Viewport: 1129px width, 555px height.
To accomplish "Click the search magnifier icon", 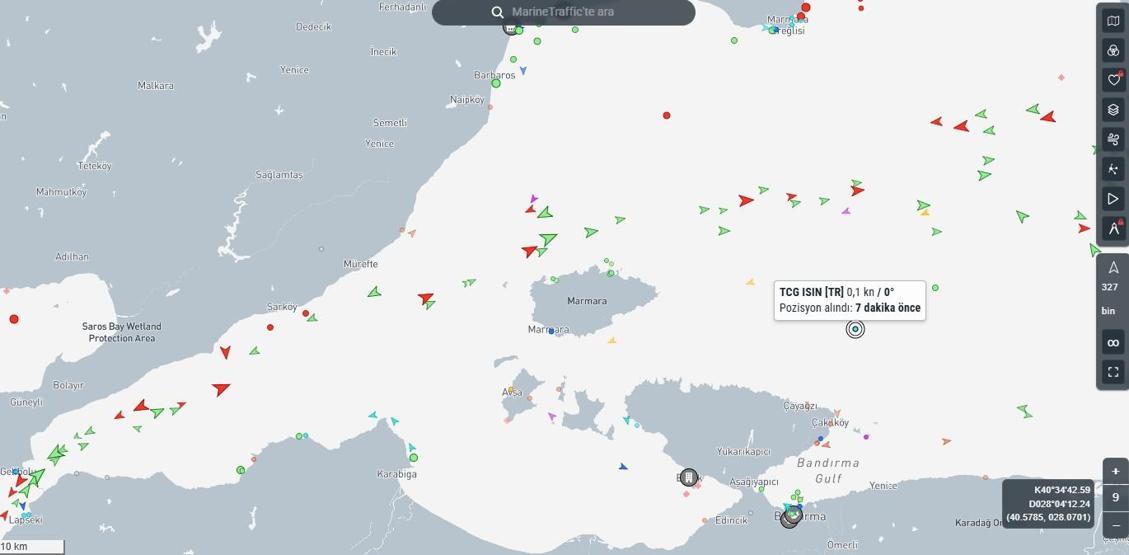I will click(x=497, y=12).
